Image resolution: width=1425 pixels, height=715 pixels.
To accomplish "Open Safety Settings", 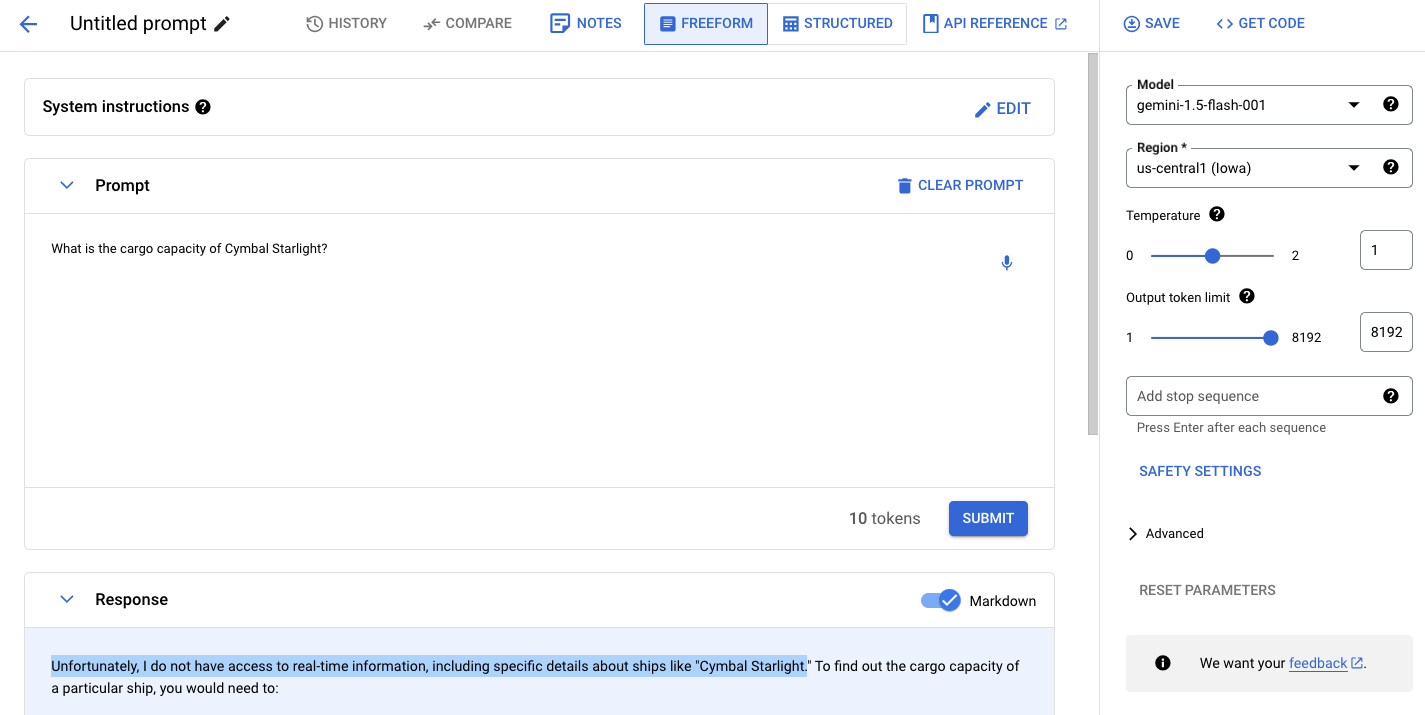I will click(x=1200, y=471).
